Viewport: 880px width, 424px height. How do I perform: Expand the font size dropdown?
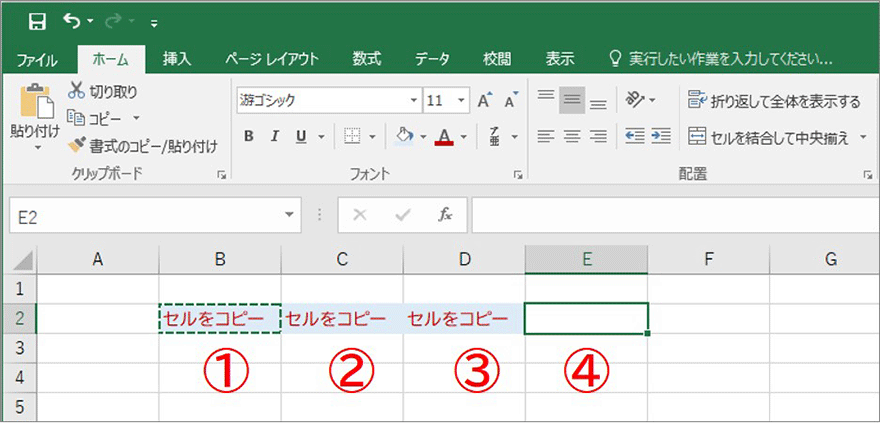[461, 101]
